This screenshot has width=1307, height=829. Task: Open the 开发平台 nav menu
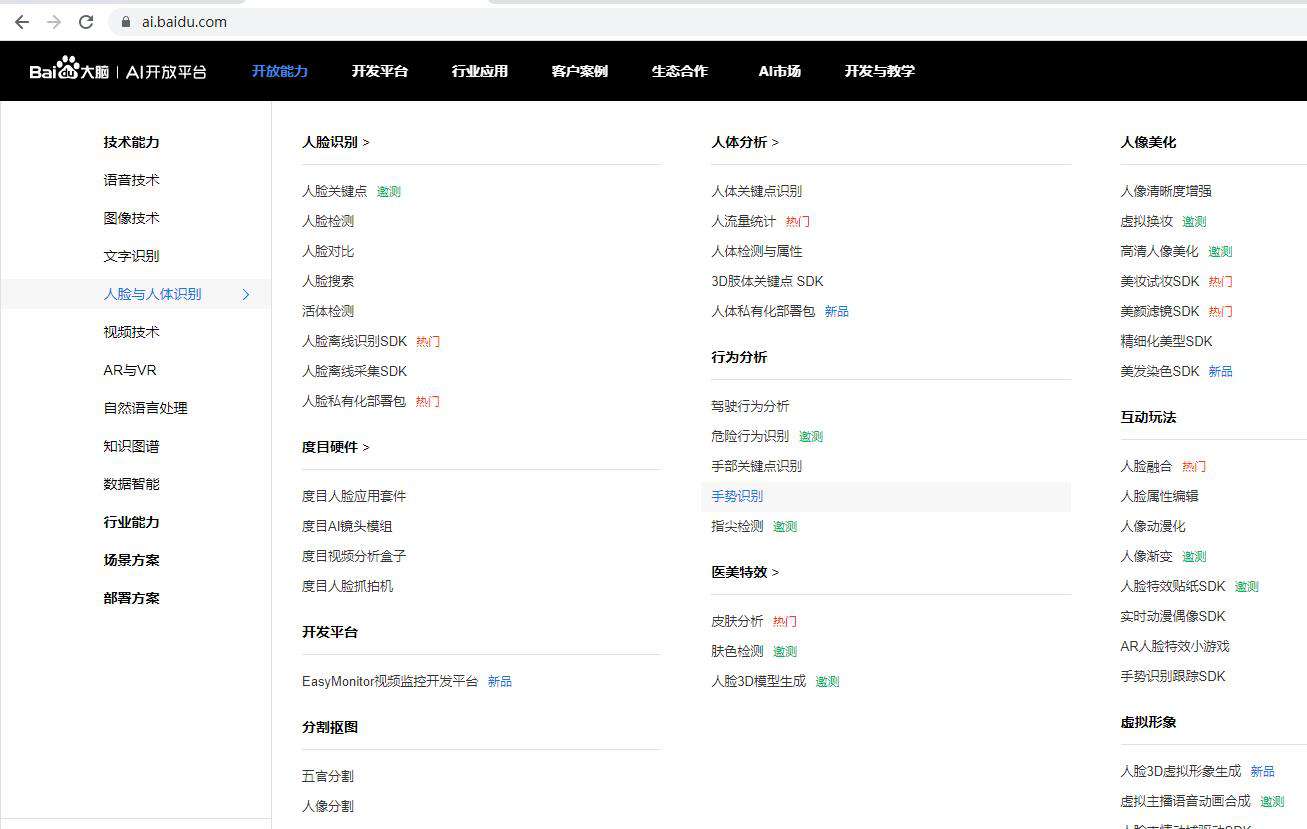pos(380,71)
